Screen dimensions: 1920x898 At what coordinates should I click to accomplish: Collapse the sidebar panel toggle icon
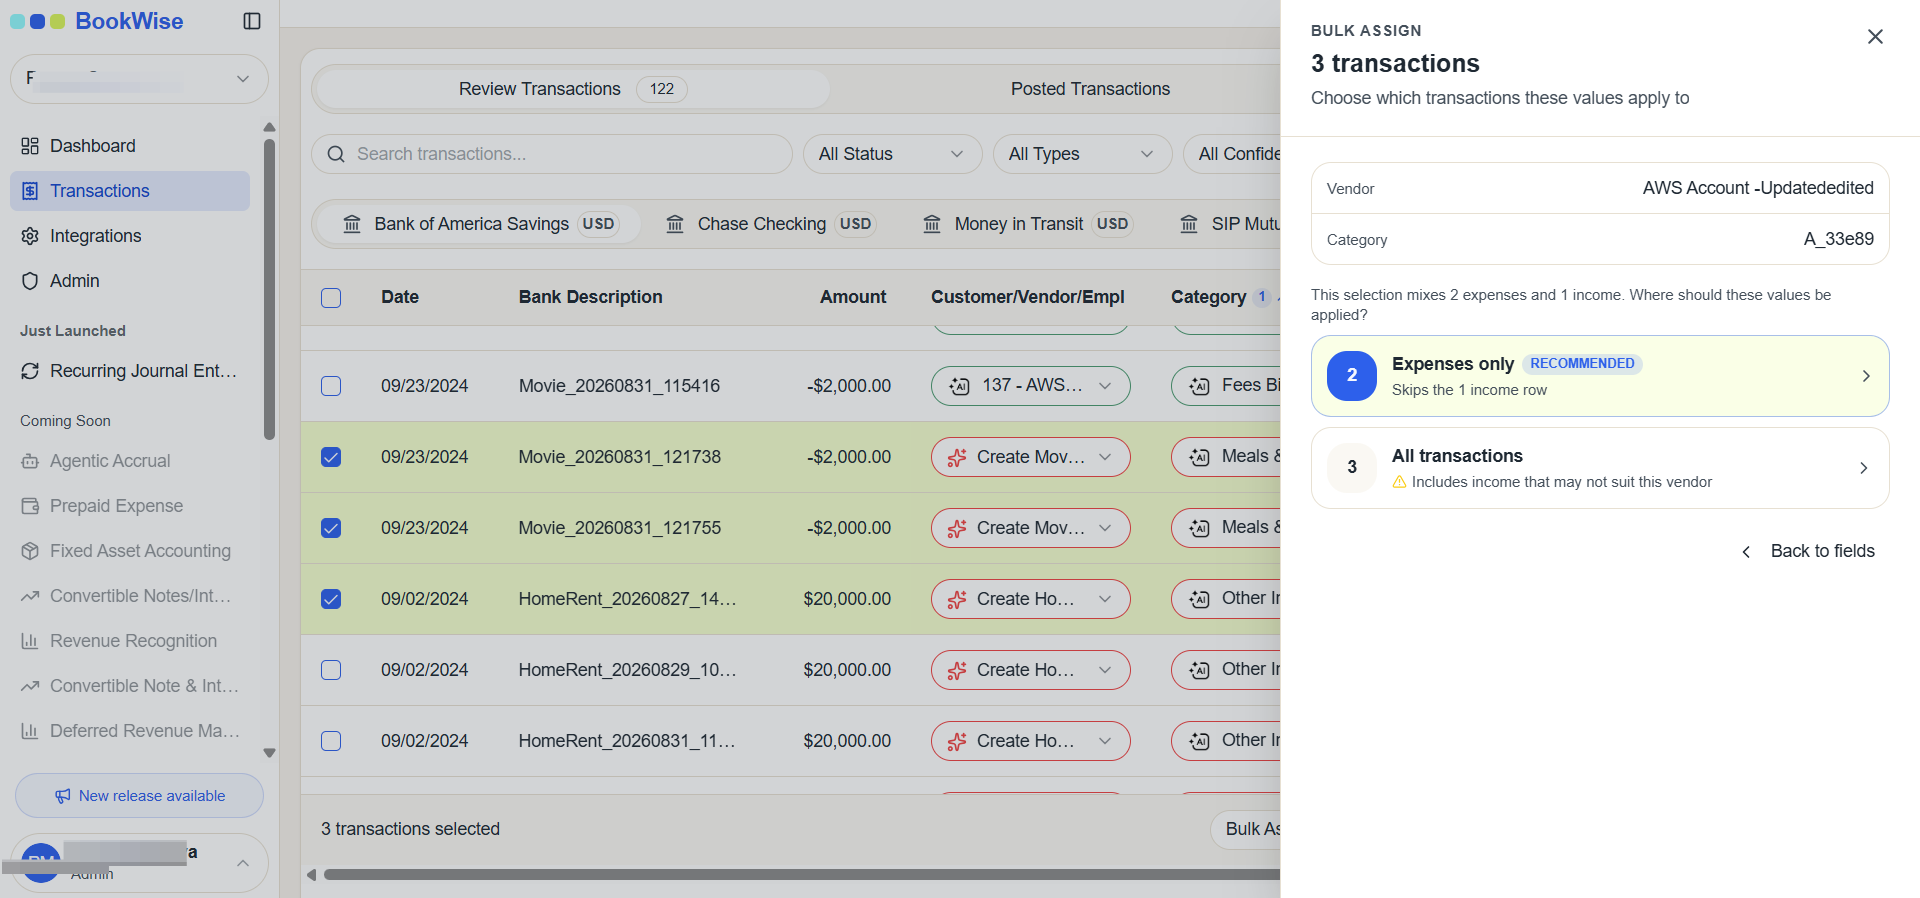click(x=252, y=21)
